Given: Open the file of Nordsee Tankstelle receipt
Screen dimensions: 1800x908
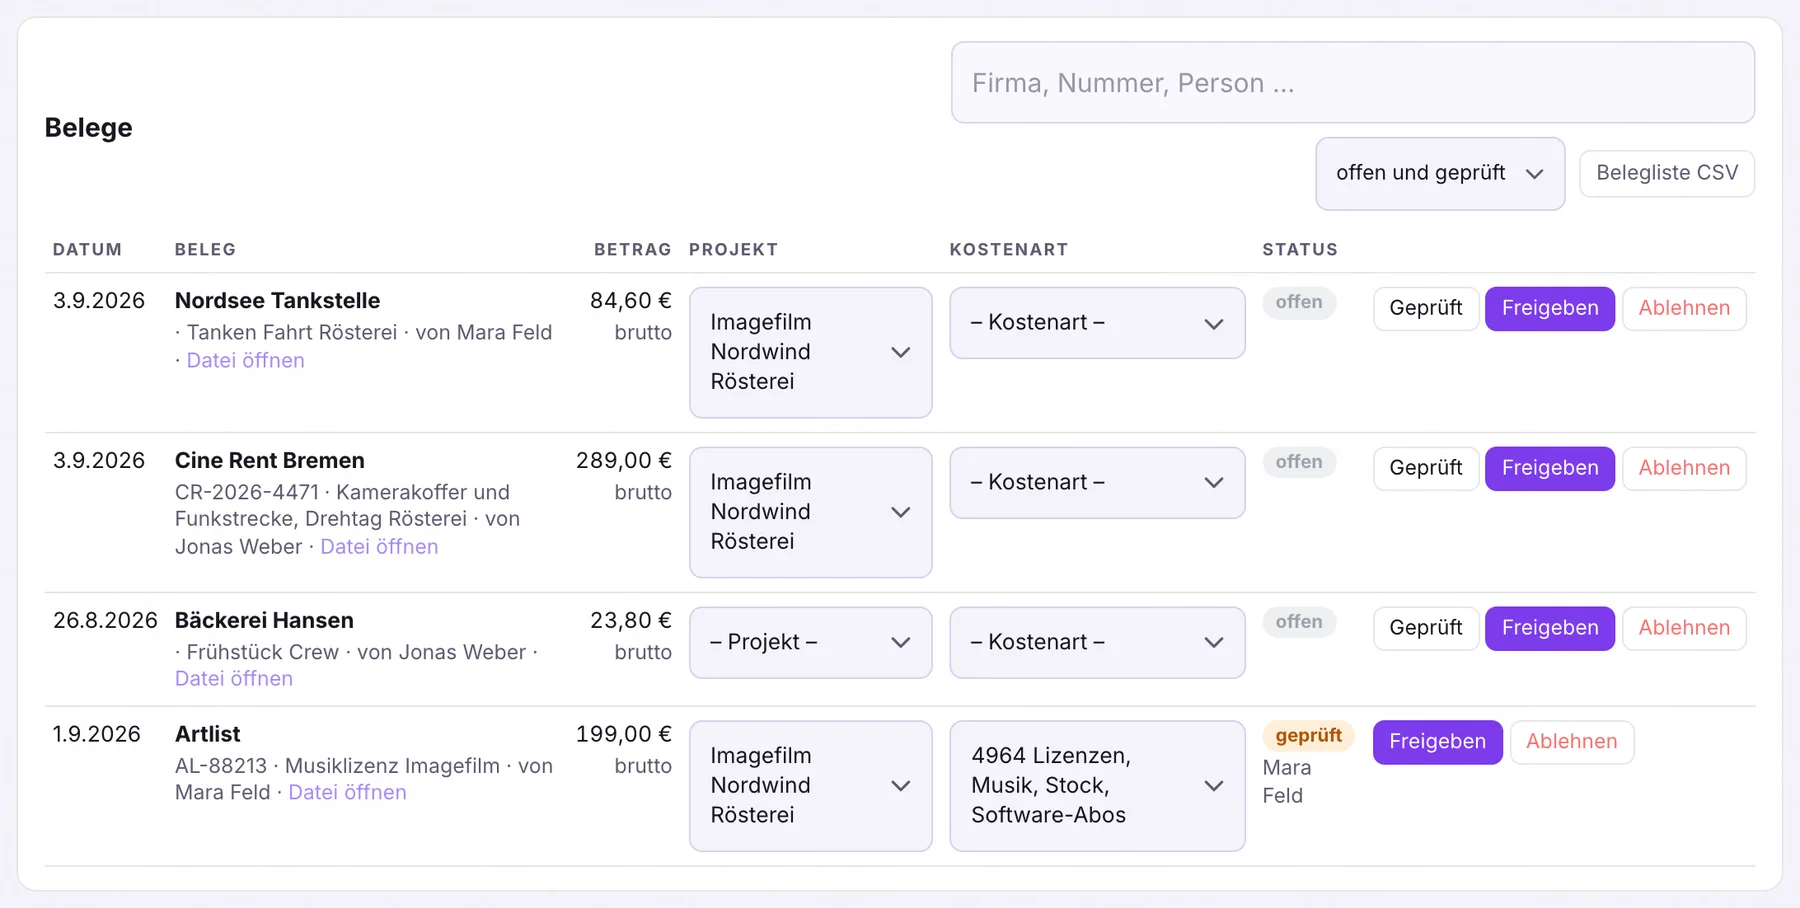Looking at the screenshot, I should pyautogui.click(x=246, y=361).
